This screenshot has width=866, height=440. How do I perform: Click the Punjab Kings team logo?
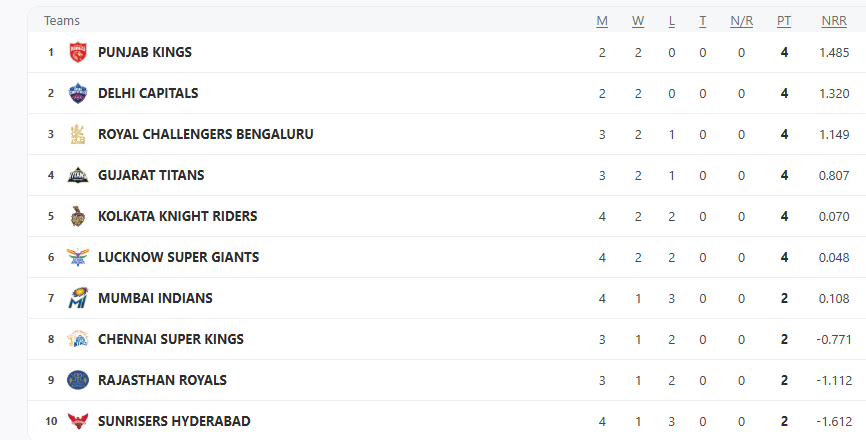tap(78, 52)
